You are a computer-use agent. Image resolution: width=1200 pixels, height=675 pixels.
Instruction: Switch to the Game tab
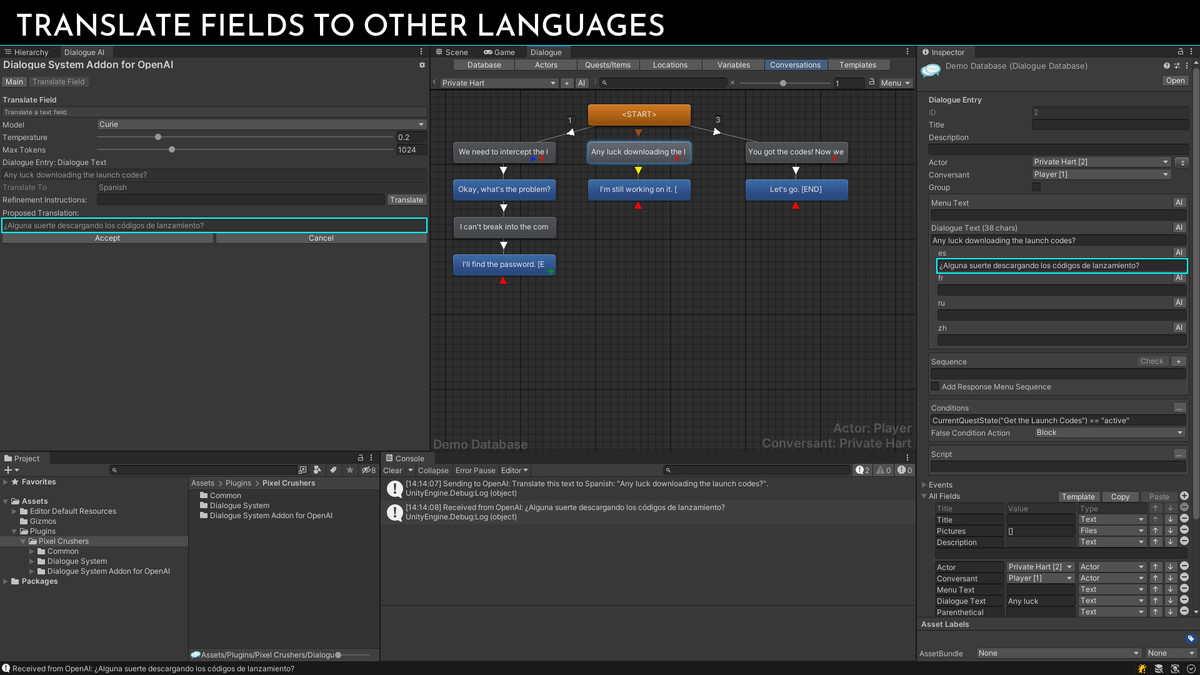[499, 52]
